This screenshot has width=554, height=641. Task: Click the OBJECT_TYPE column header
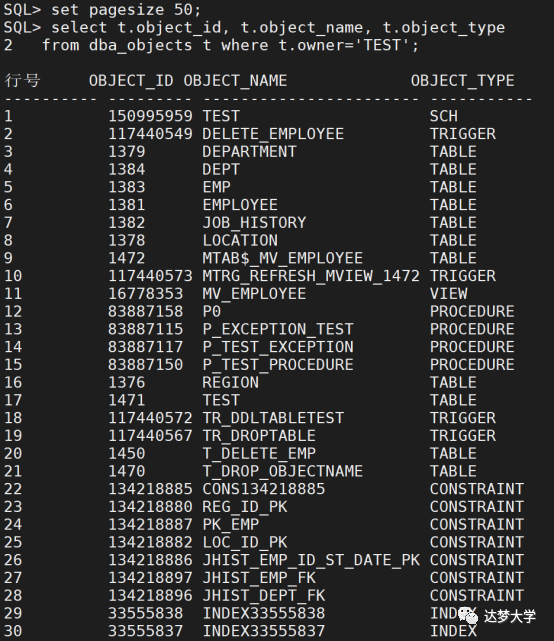pos(463,81)
